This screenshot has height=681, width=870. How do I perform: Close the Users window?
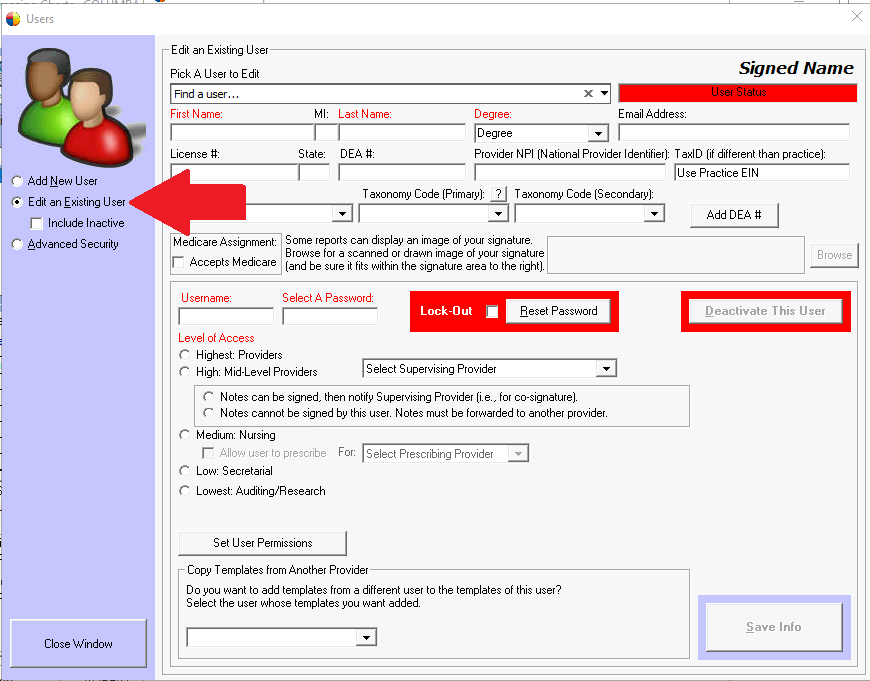point(857,17)
